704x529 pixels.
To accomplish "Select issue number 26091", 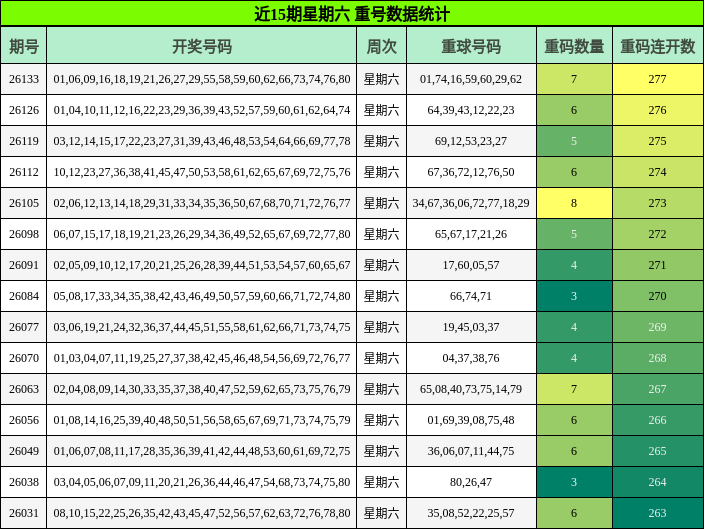I will point(24,265).
